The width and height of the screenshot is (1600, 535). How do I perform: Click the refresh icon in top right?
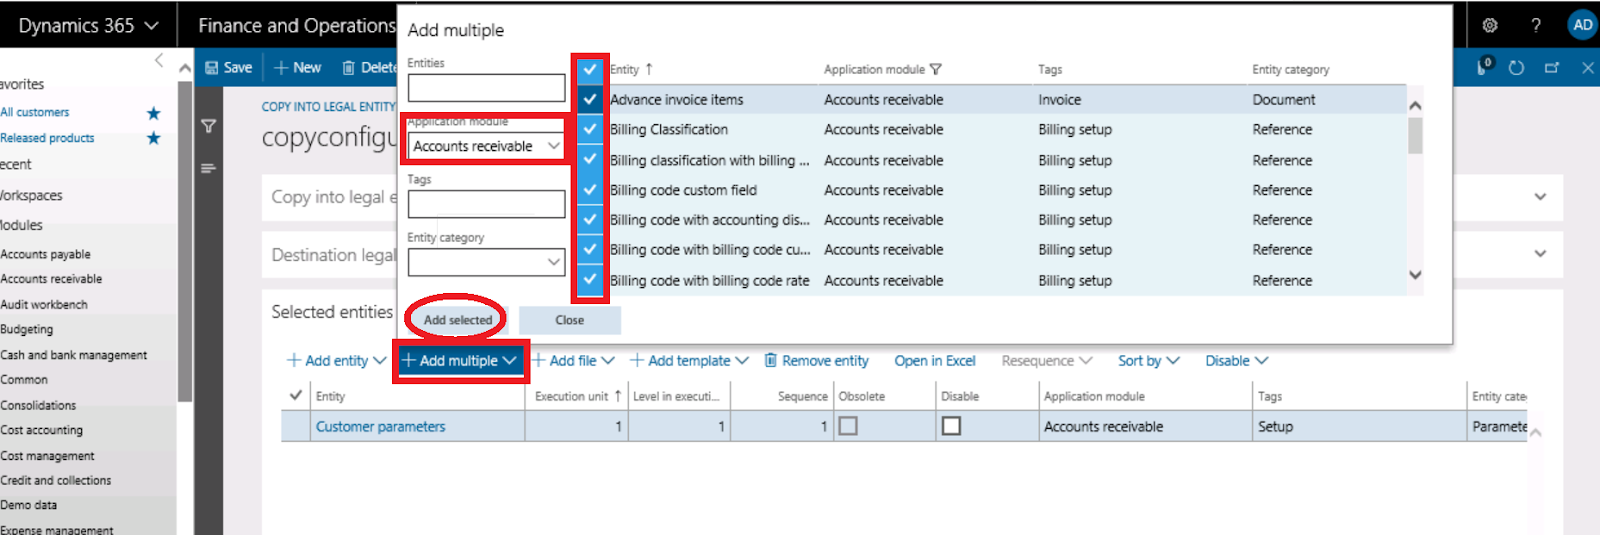point(1516,68)
